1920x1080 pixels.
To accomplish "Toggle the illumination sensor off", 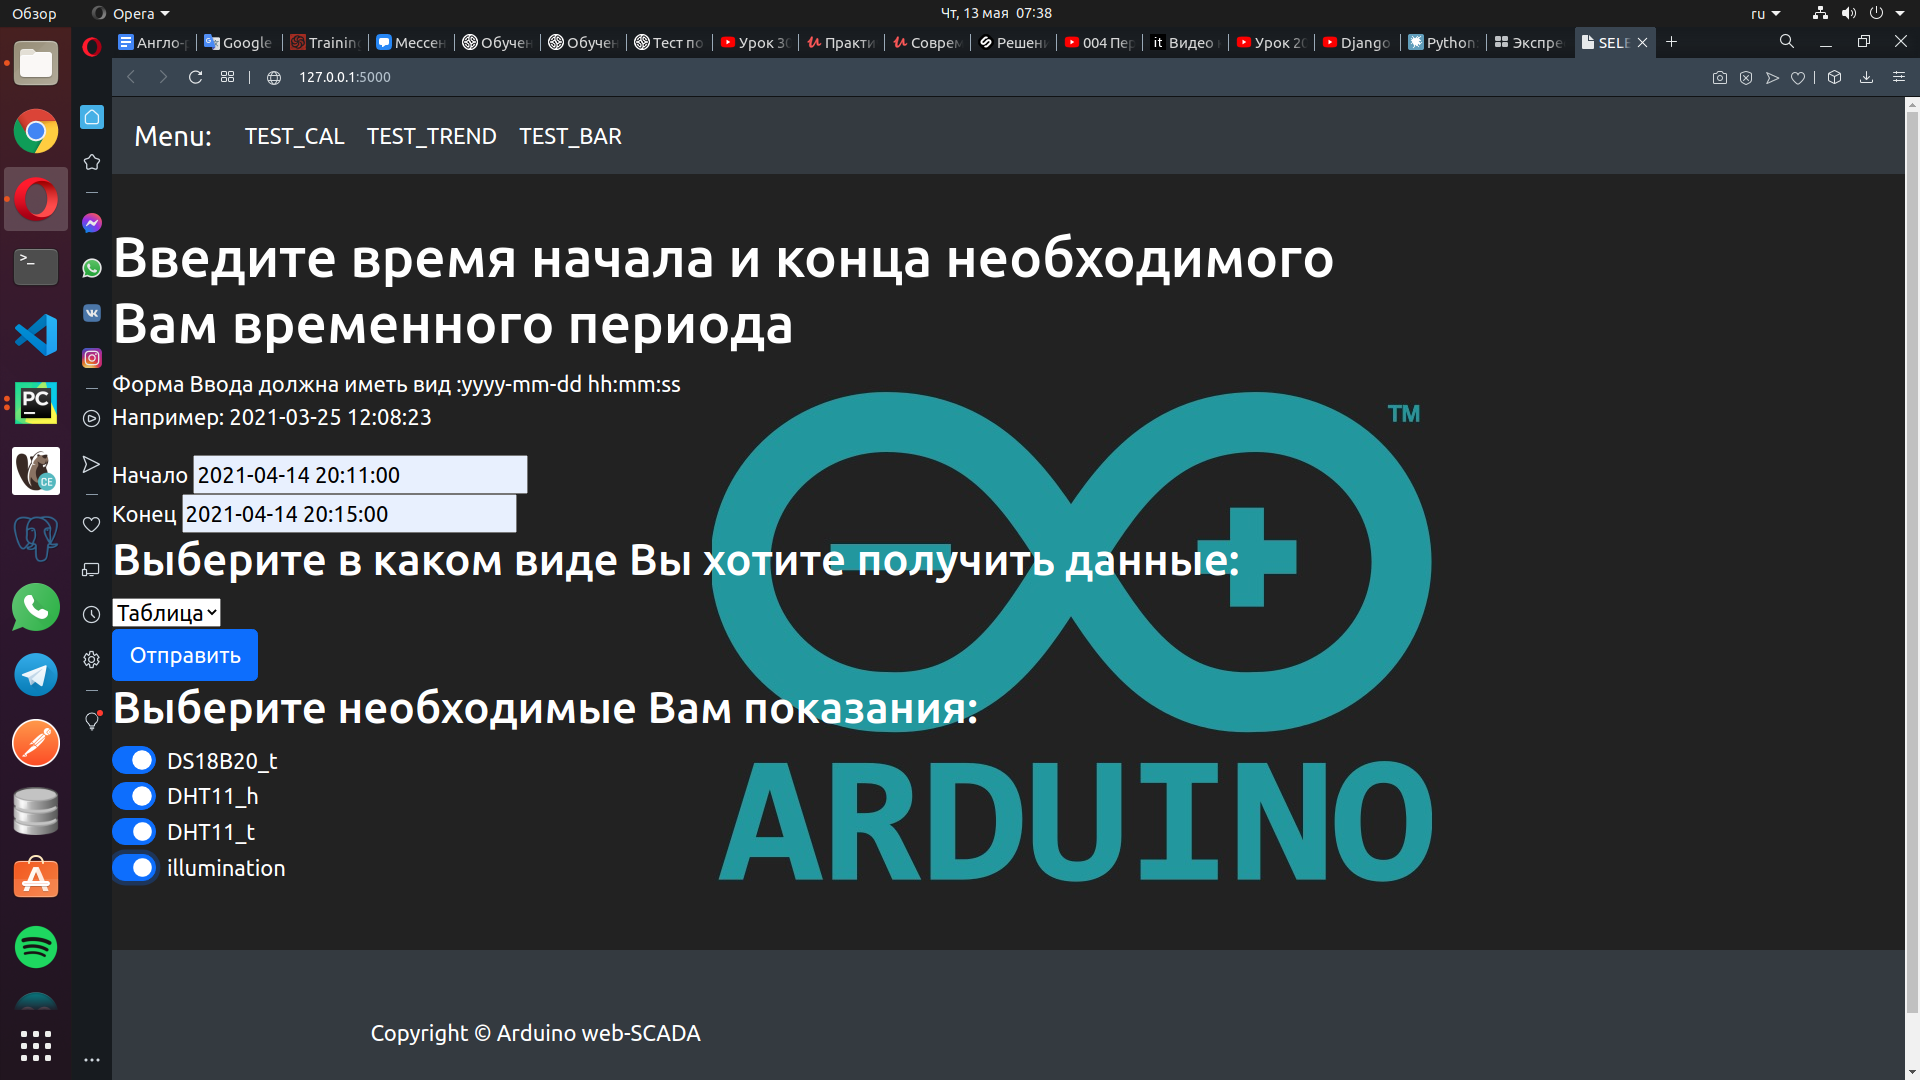I will point(134,868).
